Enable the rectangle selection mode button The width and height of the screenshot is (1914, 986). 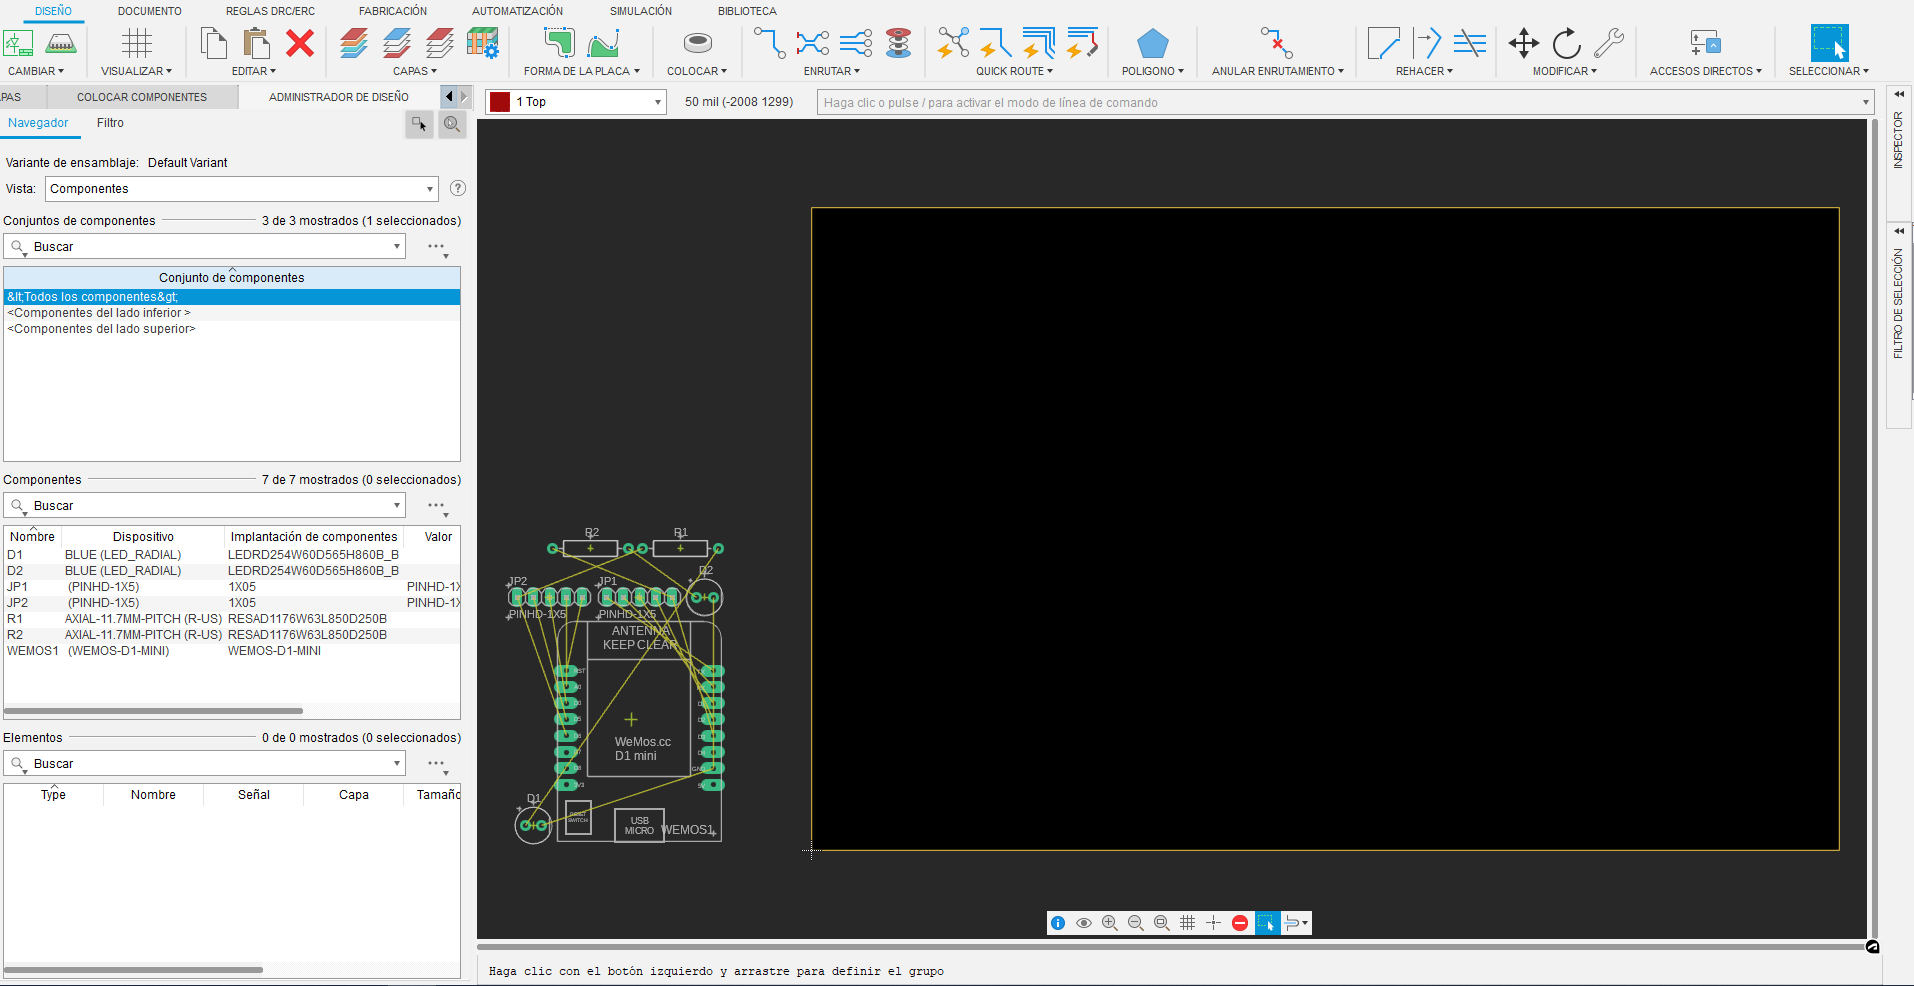click(x=1266, y=923)
